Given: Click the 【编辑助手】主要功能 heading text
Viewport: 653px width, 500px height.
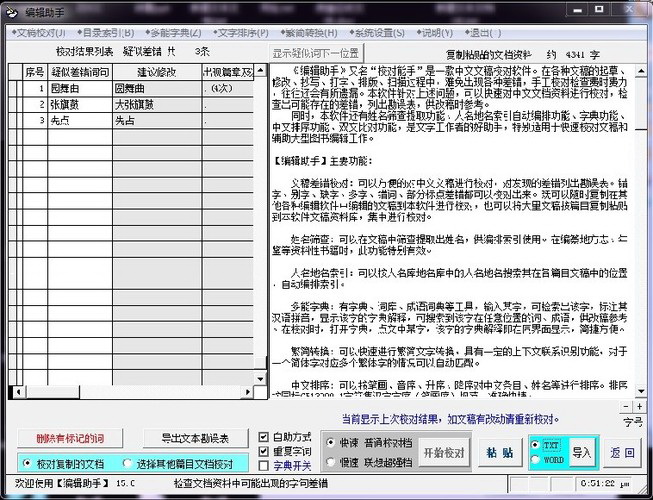Looking at the screenshot, I should coord(323,161).
